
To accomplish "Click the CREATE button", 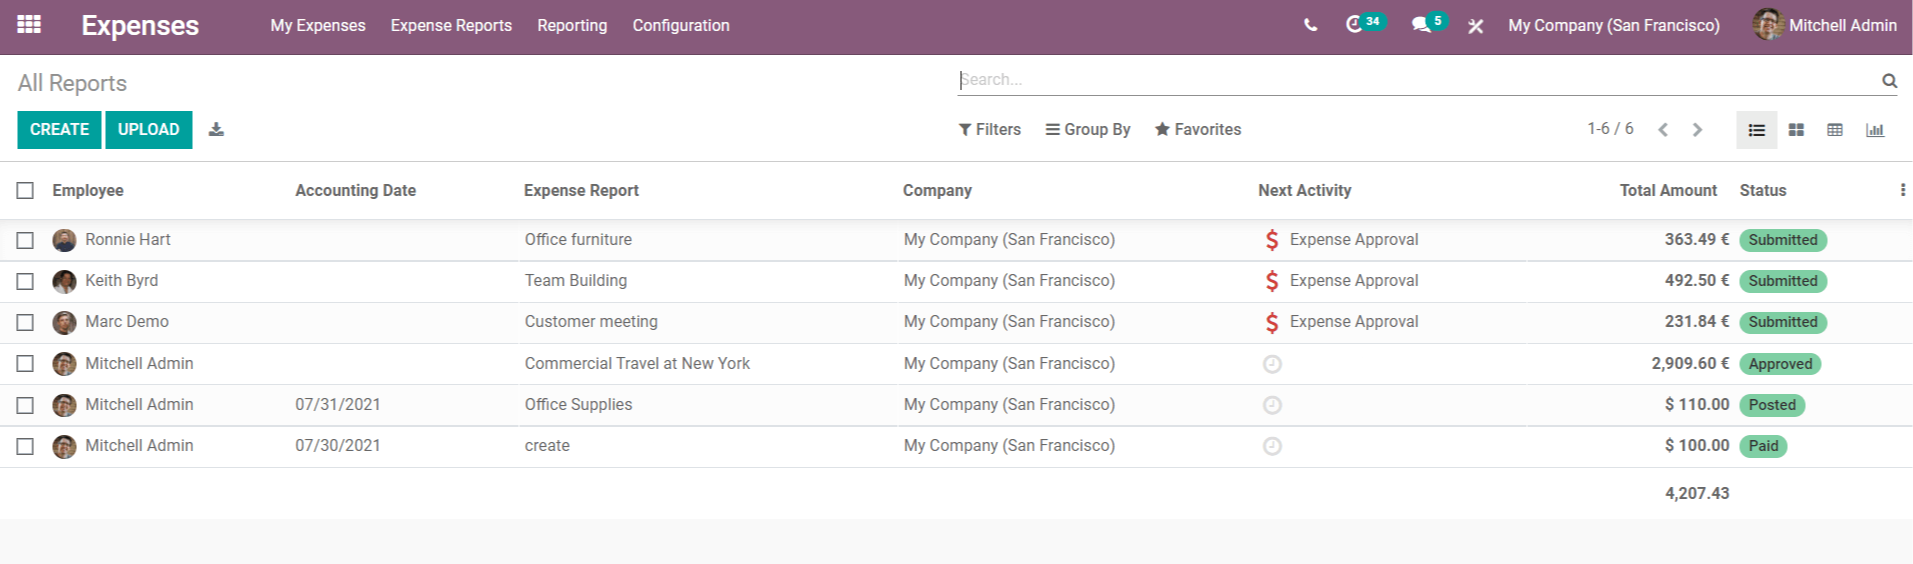I will click(x=59, y=130).
